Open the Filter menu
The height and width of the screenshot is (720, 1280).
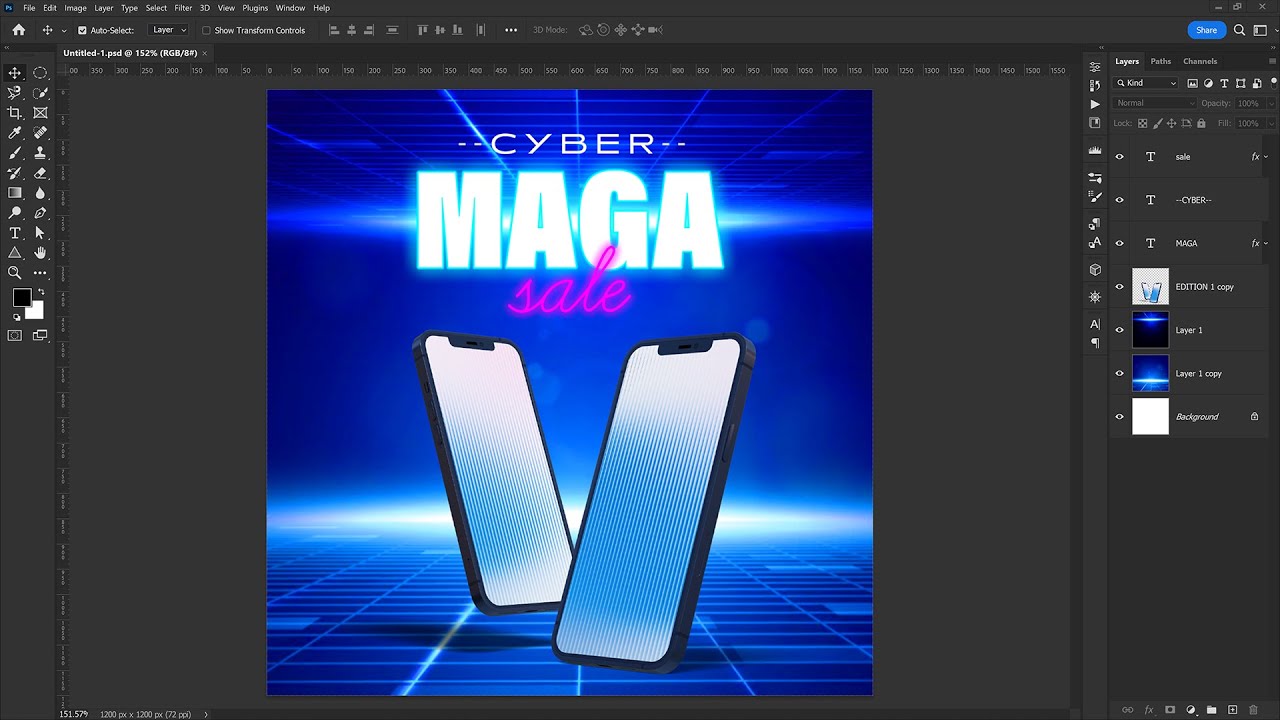pyautogui.click(x=183, y=8)
